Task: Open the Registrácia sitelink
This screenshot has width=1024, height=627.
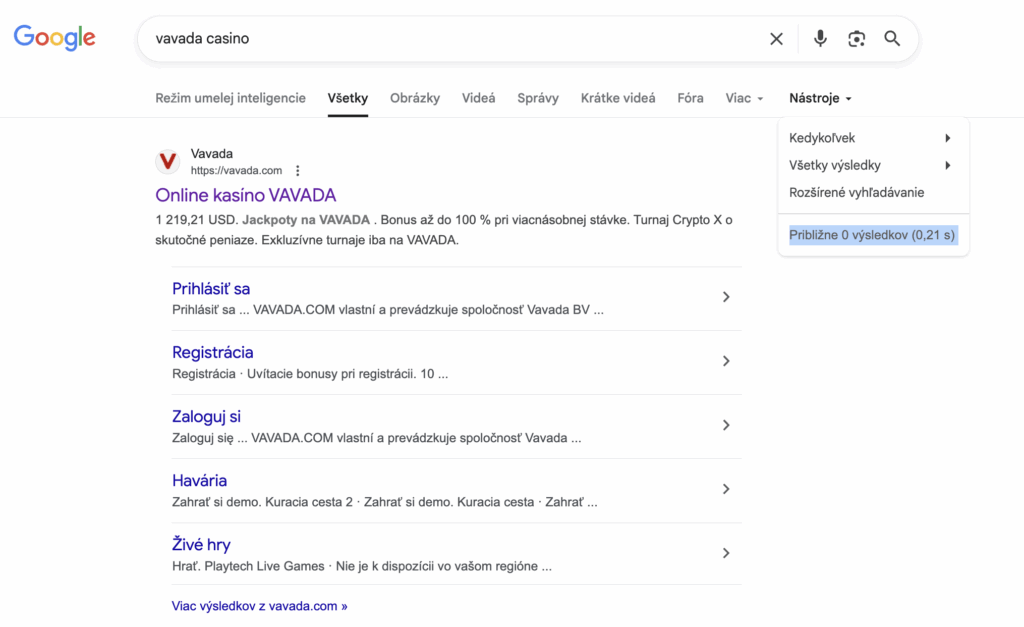Action: 212,352
